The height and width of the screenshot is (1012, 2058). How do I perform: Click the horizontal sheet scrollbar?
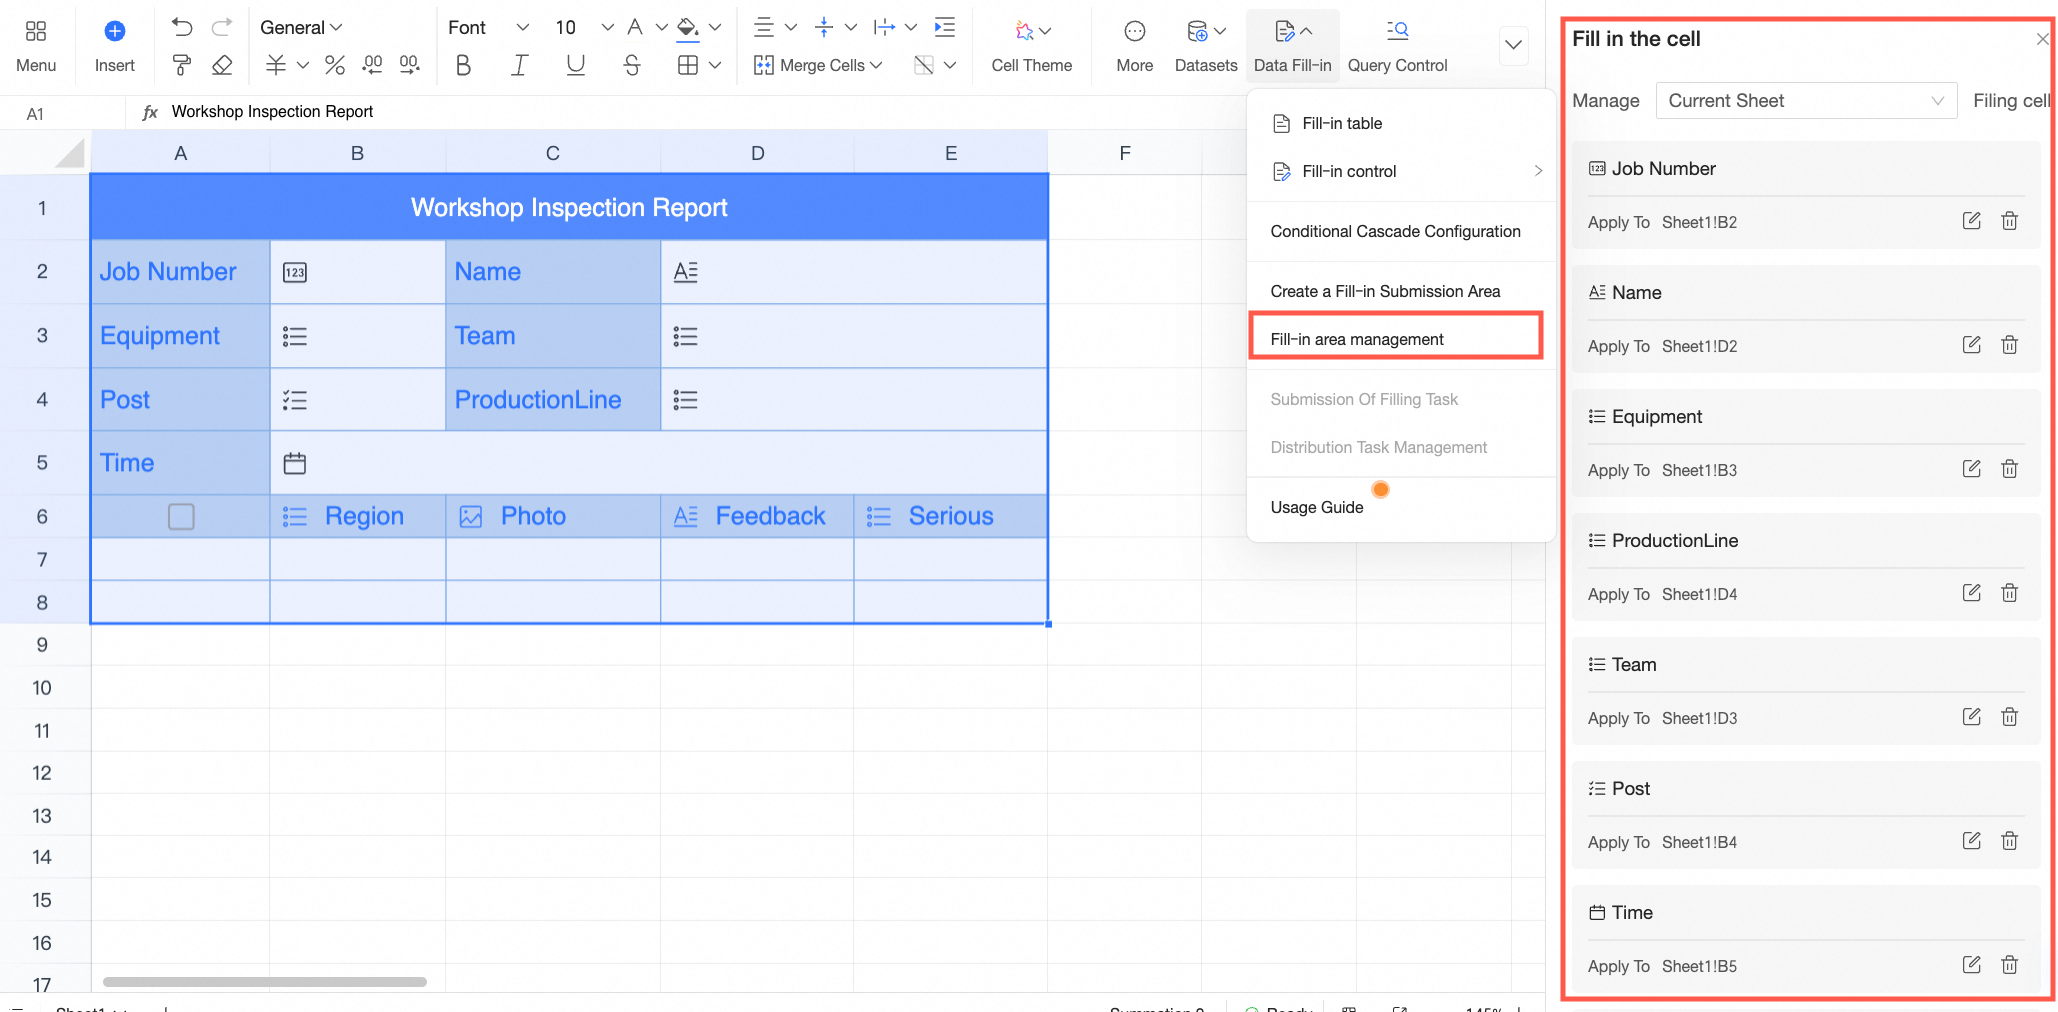tap(265, 982)
